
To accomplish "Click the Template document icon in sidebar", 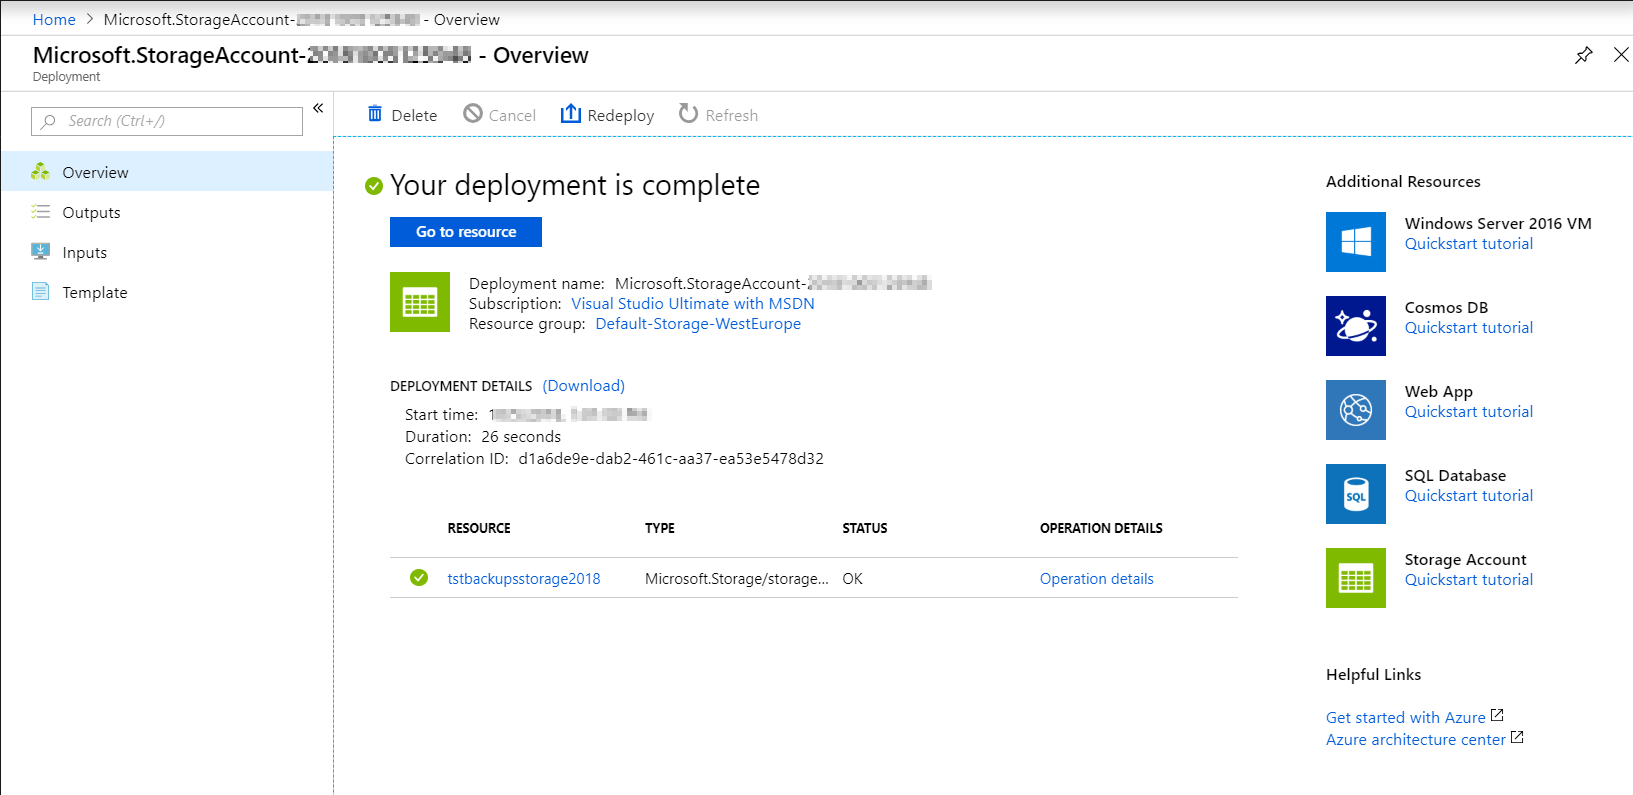I will tap(40, 291).
